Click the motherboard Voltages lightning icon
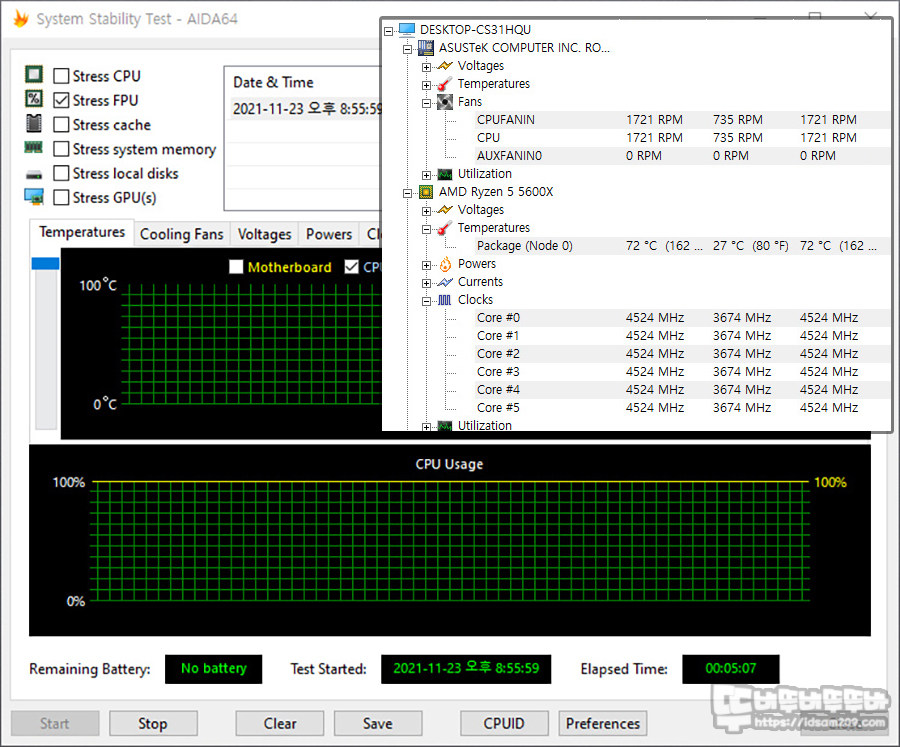 445,65
